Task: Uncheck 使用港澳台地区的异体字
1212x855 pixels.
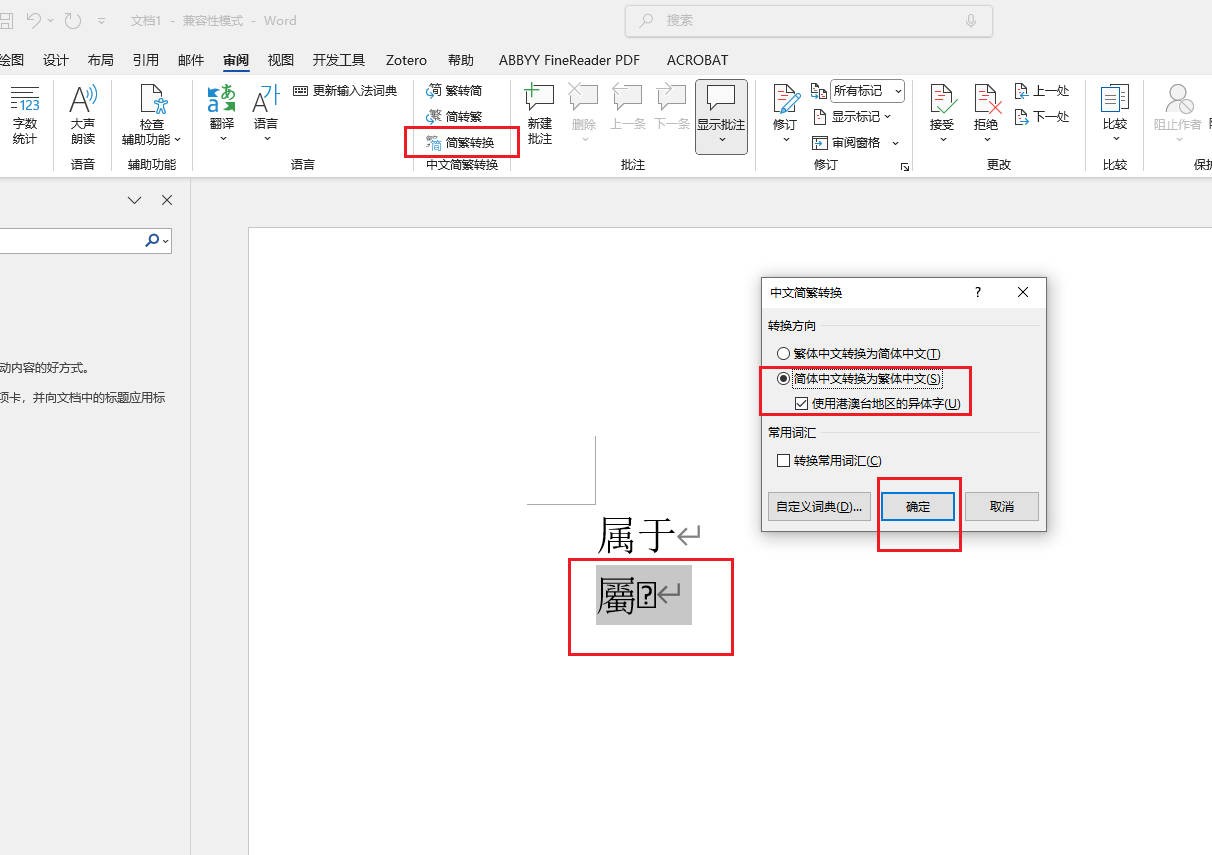Action: point(801,403)
